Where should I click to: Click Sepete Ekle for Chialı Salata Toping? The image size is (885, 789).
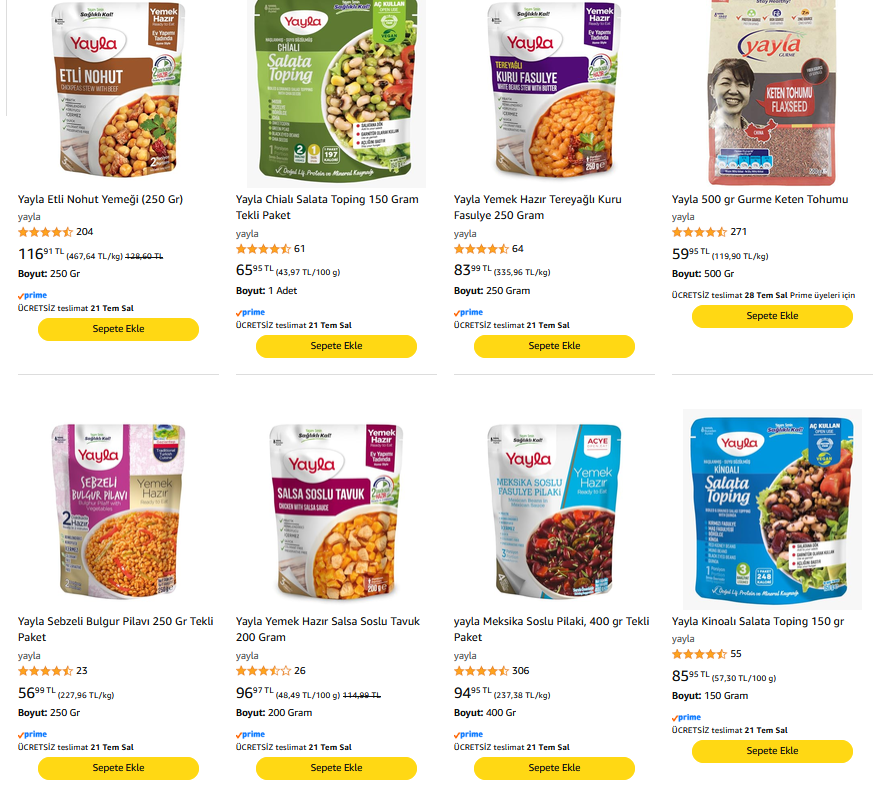point(336,346)
